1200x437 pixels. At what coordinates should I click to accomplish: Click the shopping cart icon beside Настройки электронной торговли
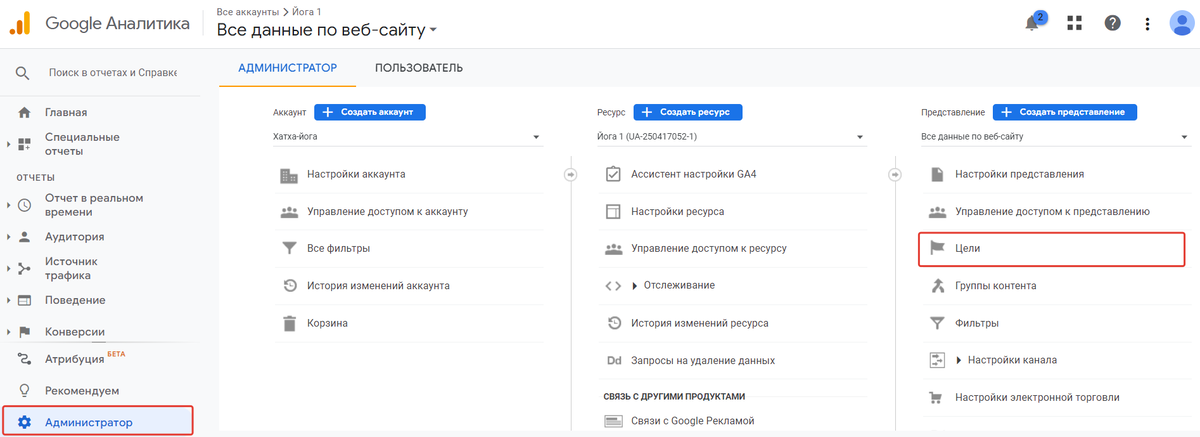click(x=937, y=397)
